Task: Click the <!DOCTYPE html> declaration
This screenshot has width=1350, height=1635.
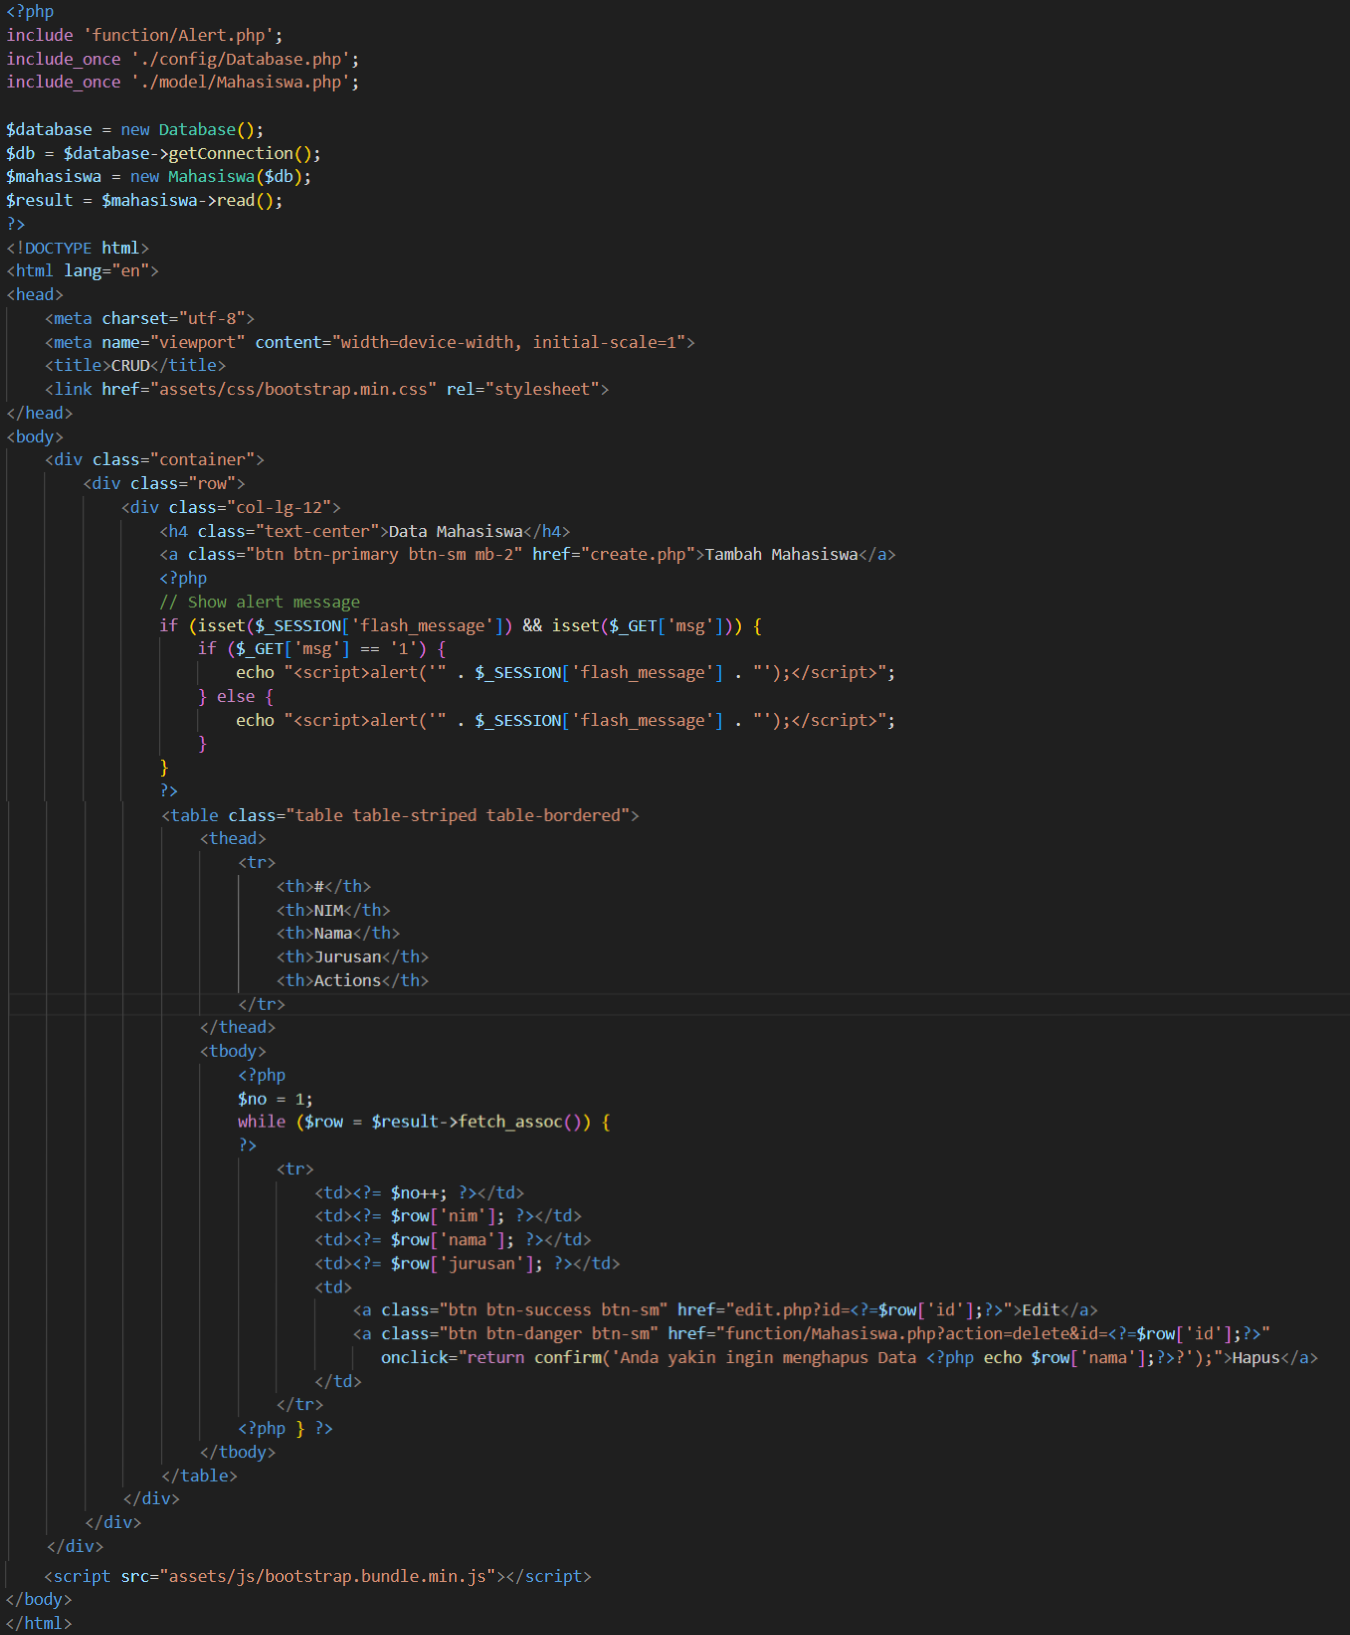Action: pos(78,248)
